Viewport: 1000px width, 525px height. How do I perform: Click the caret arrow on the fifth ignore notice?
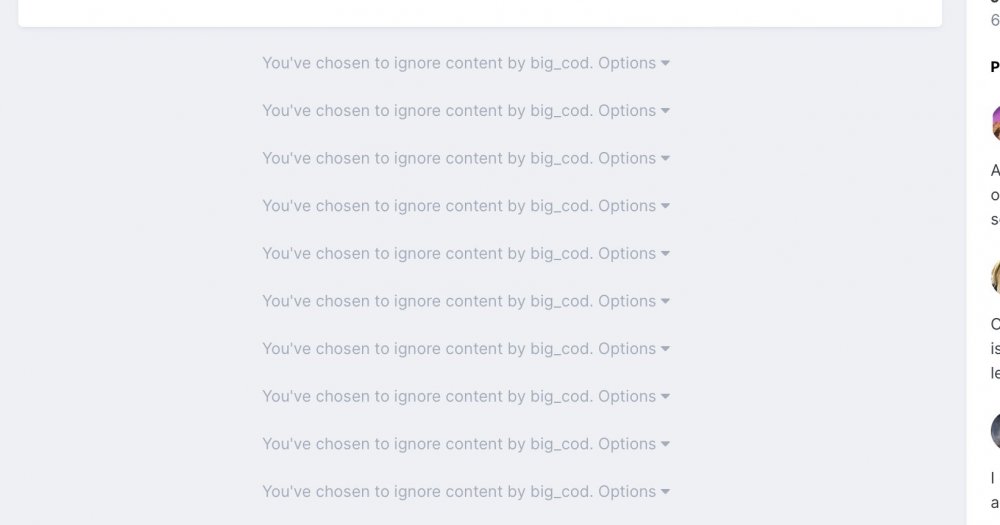pyautogui.click(x=665, y=254)
